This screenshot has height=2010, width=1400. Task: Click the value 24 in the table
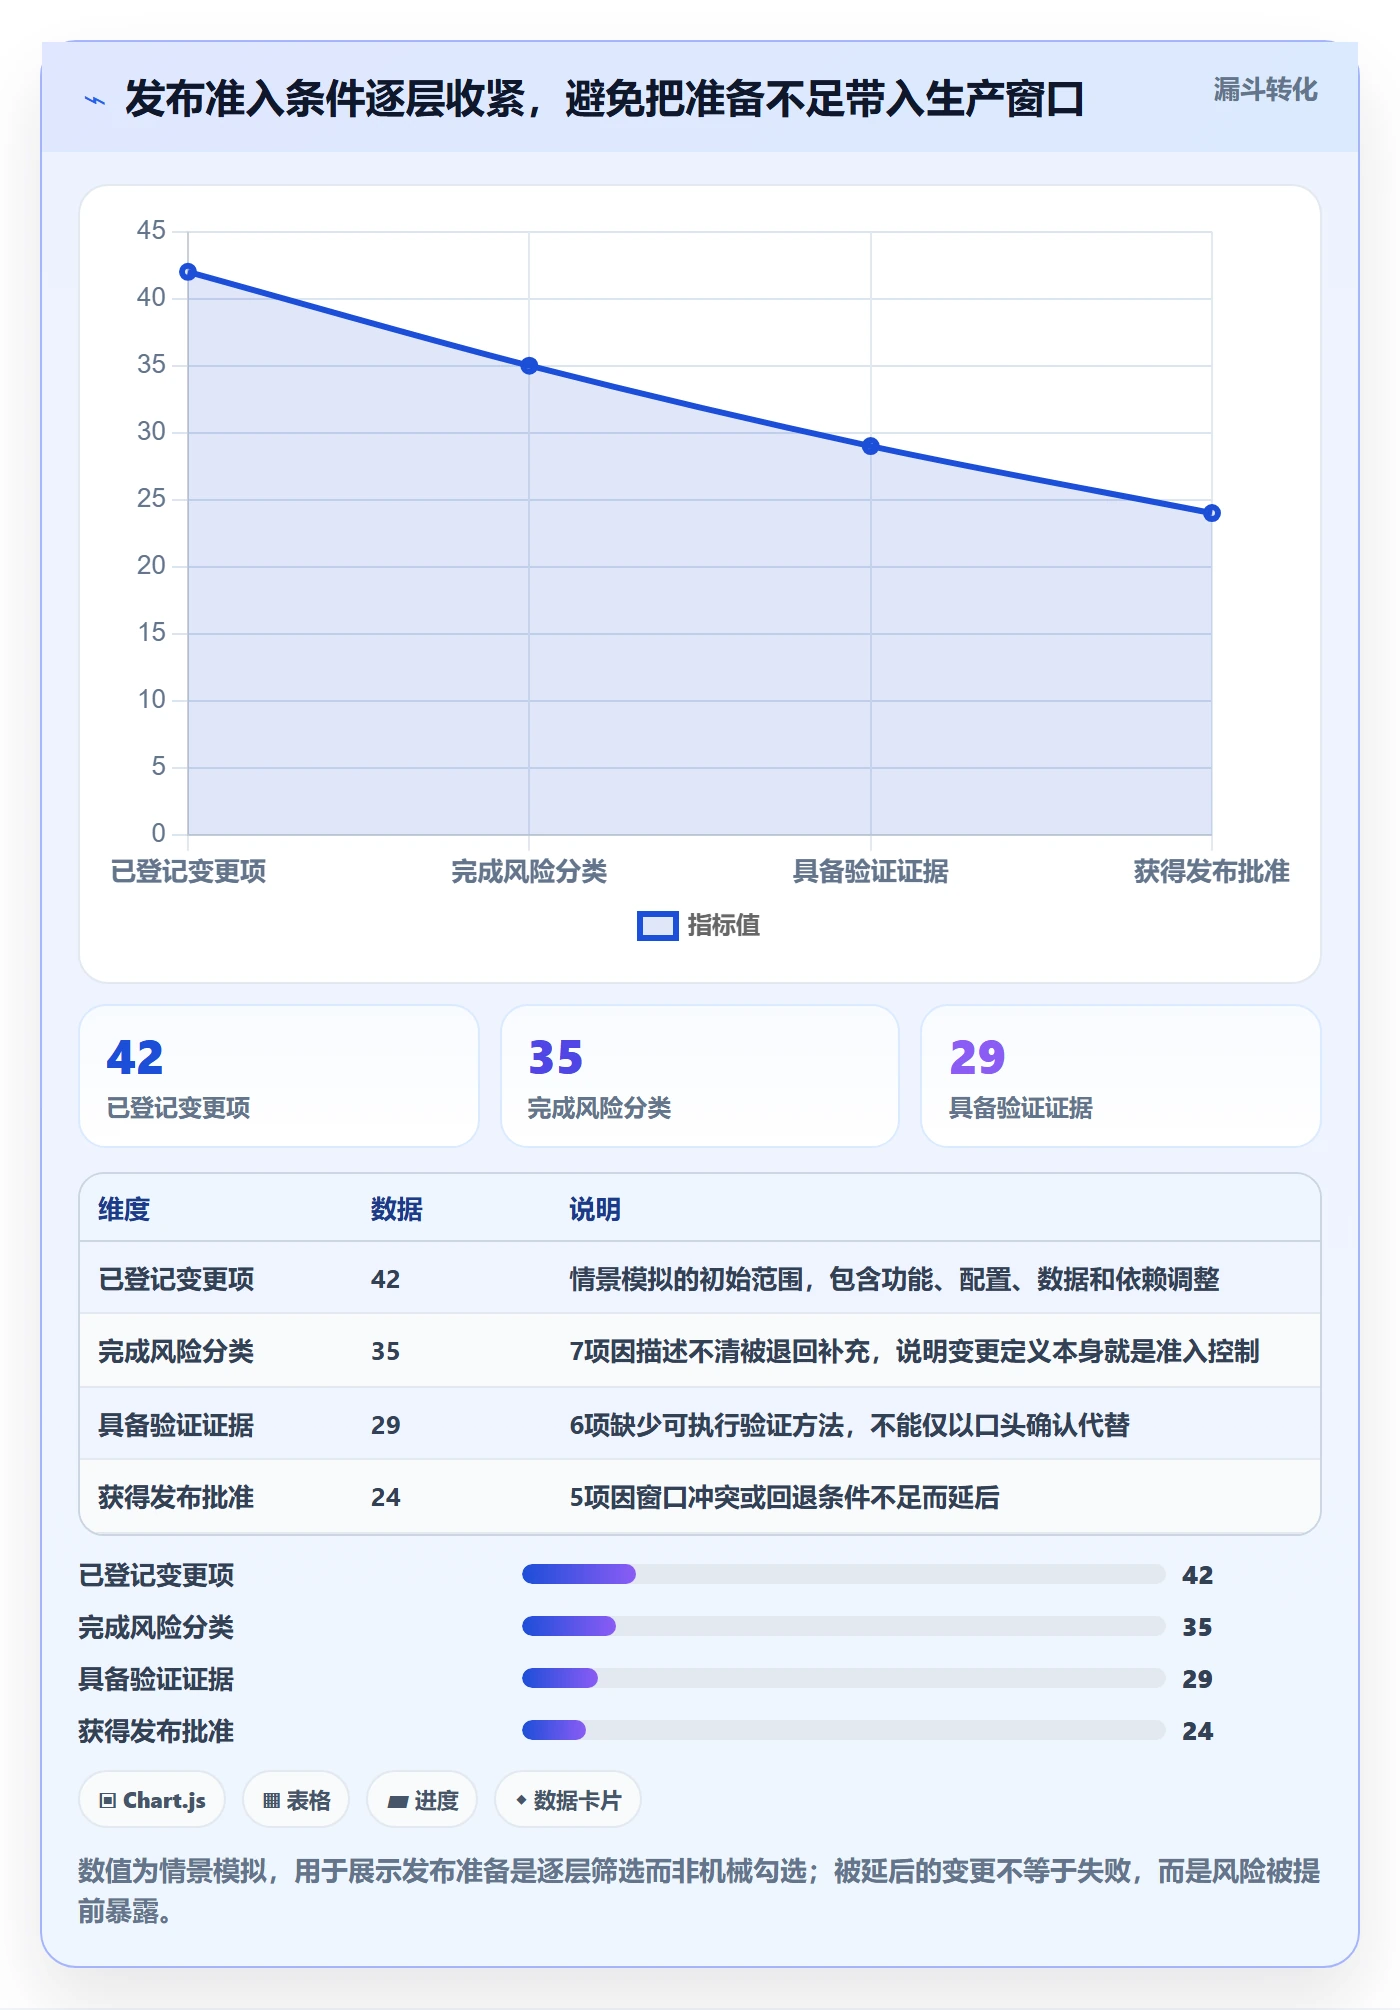pos(386,1497)
